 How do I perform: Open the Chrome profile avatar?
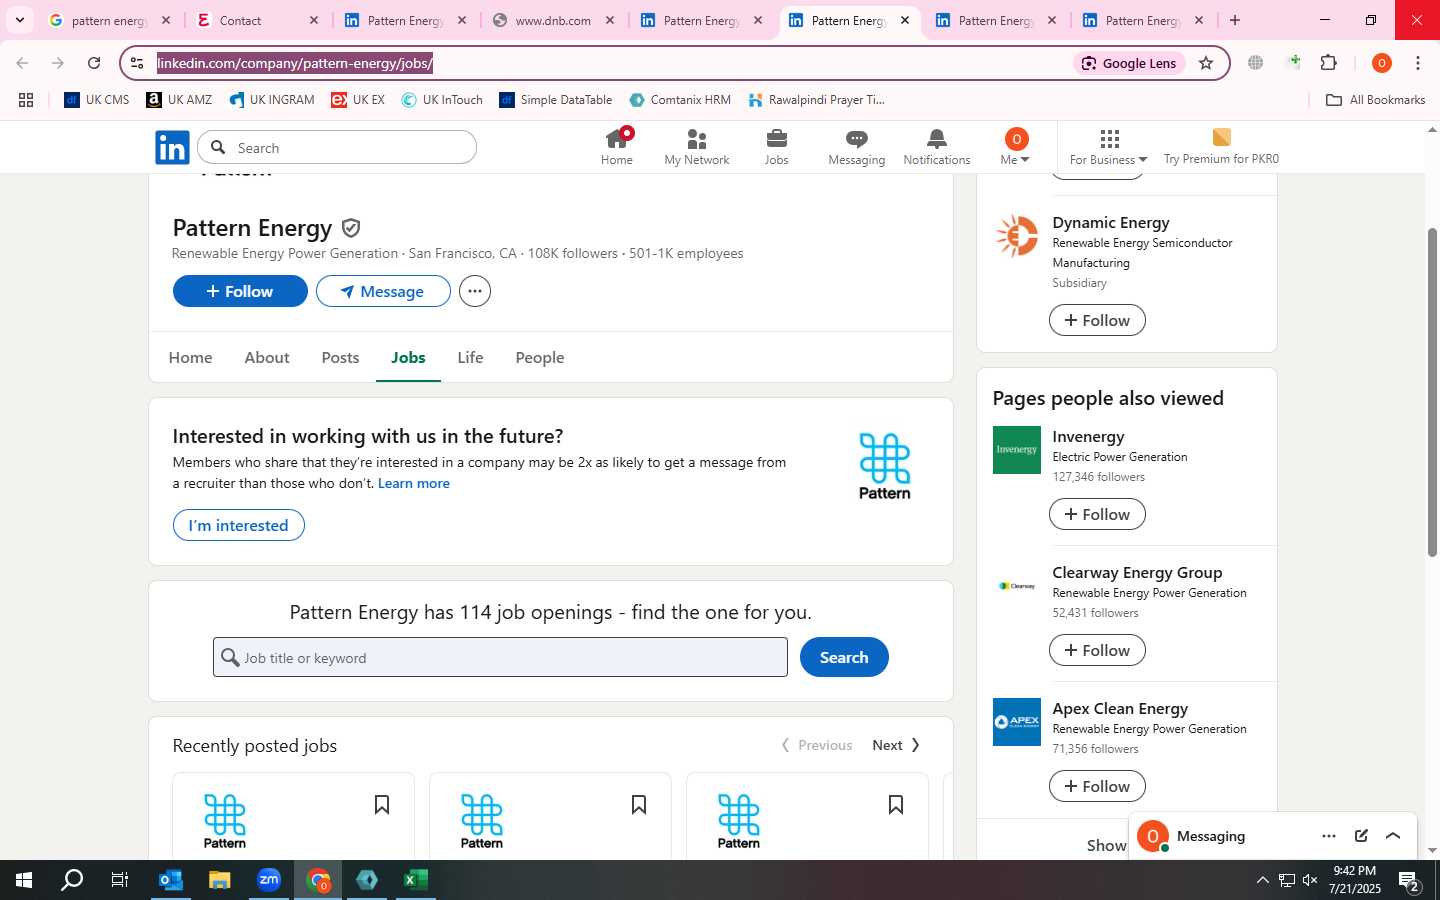(x=1382, y=63)
